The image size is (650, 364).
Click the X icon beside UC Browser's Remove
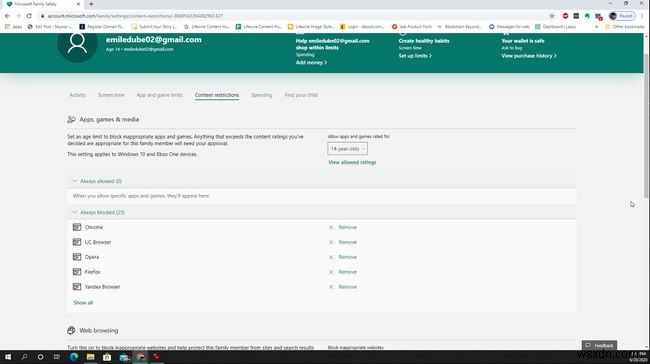click(331, 243)
